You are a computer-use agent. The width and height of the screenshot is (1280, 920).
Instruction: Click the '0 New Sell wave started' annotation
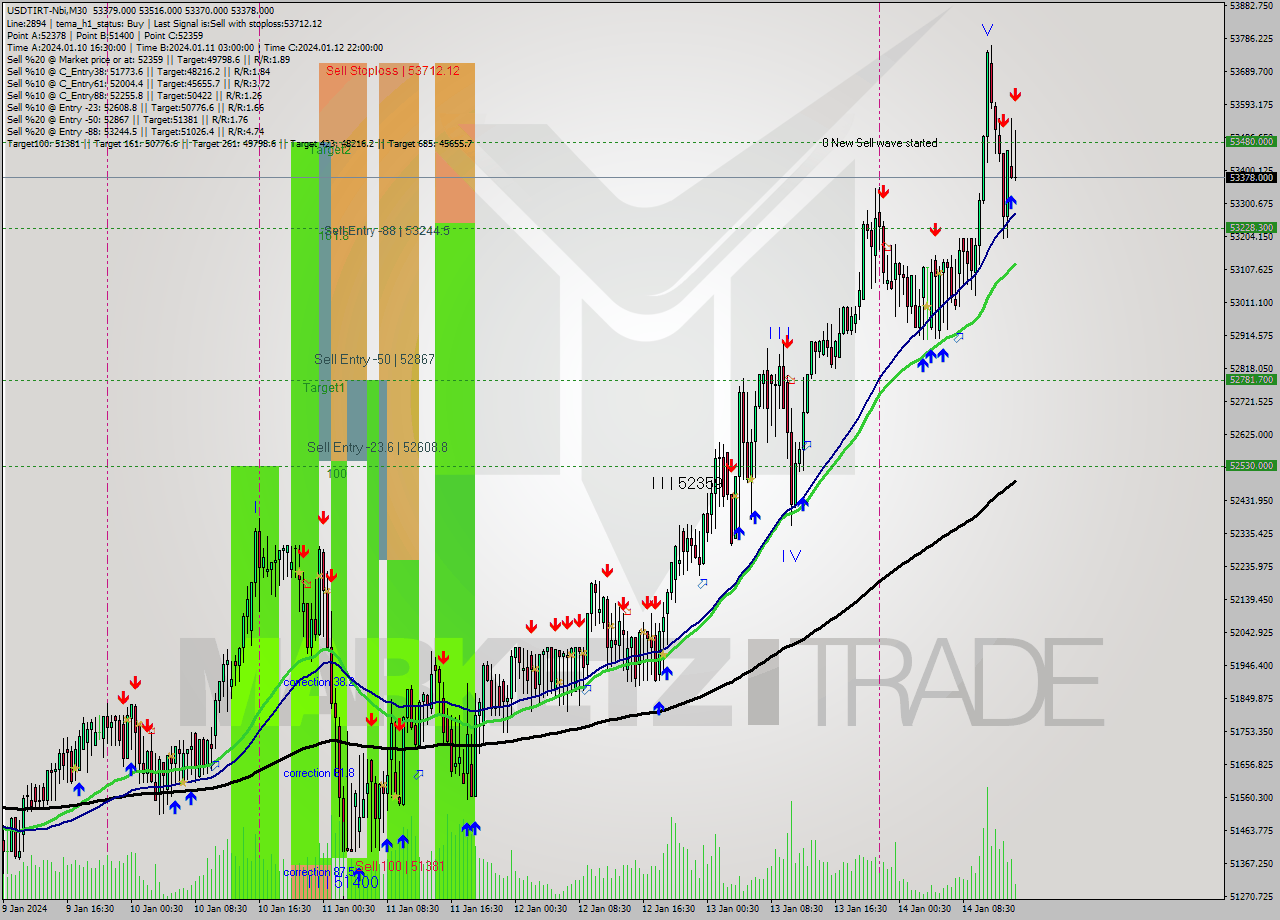[x=880, y=143]
